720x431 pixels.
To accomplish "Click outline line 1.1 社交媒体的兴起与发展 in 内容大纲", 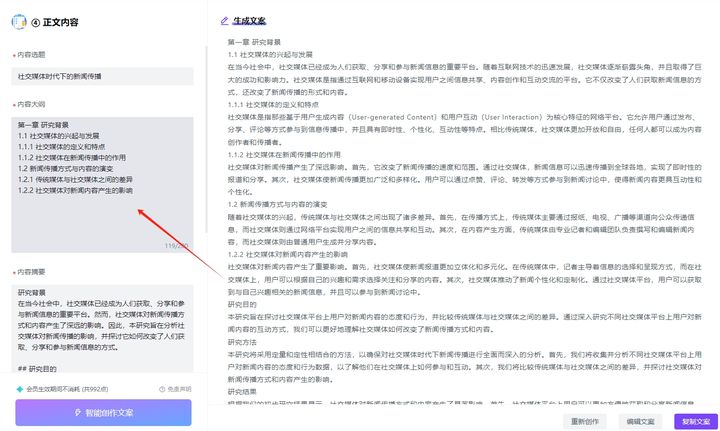I will tap(58, 136).
